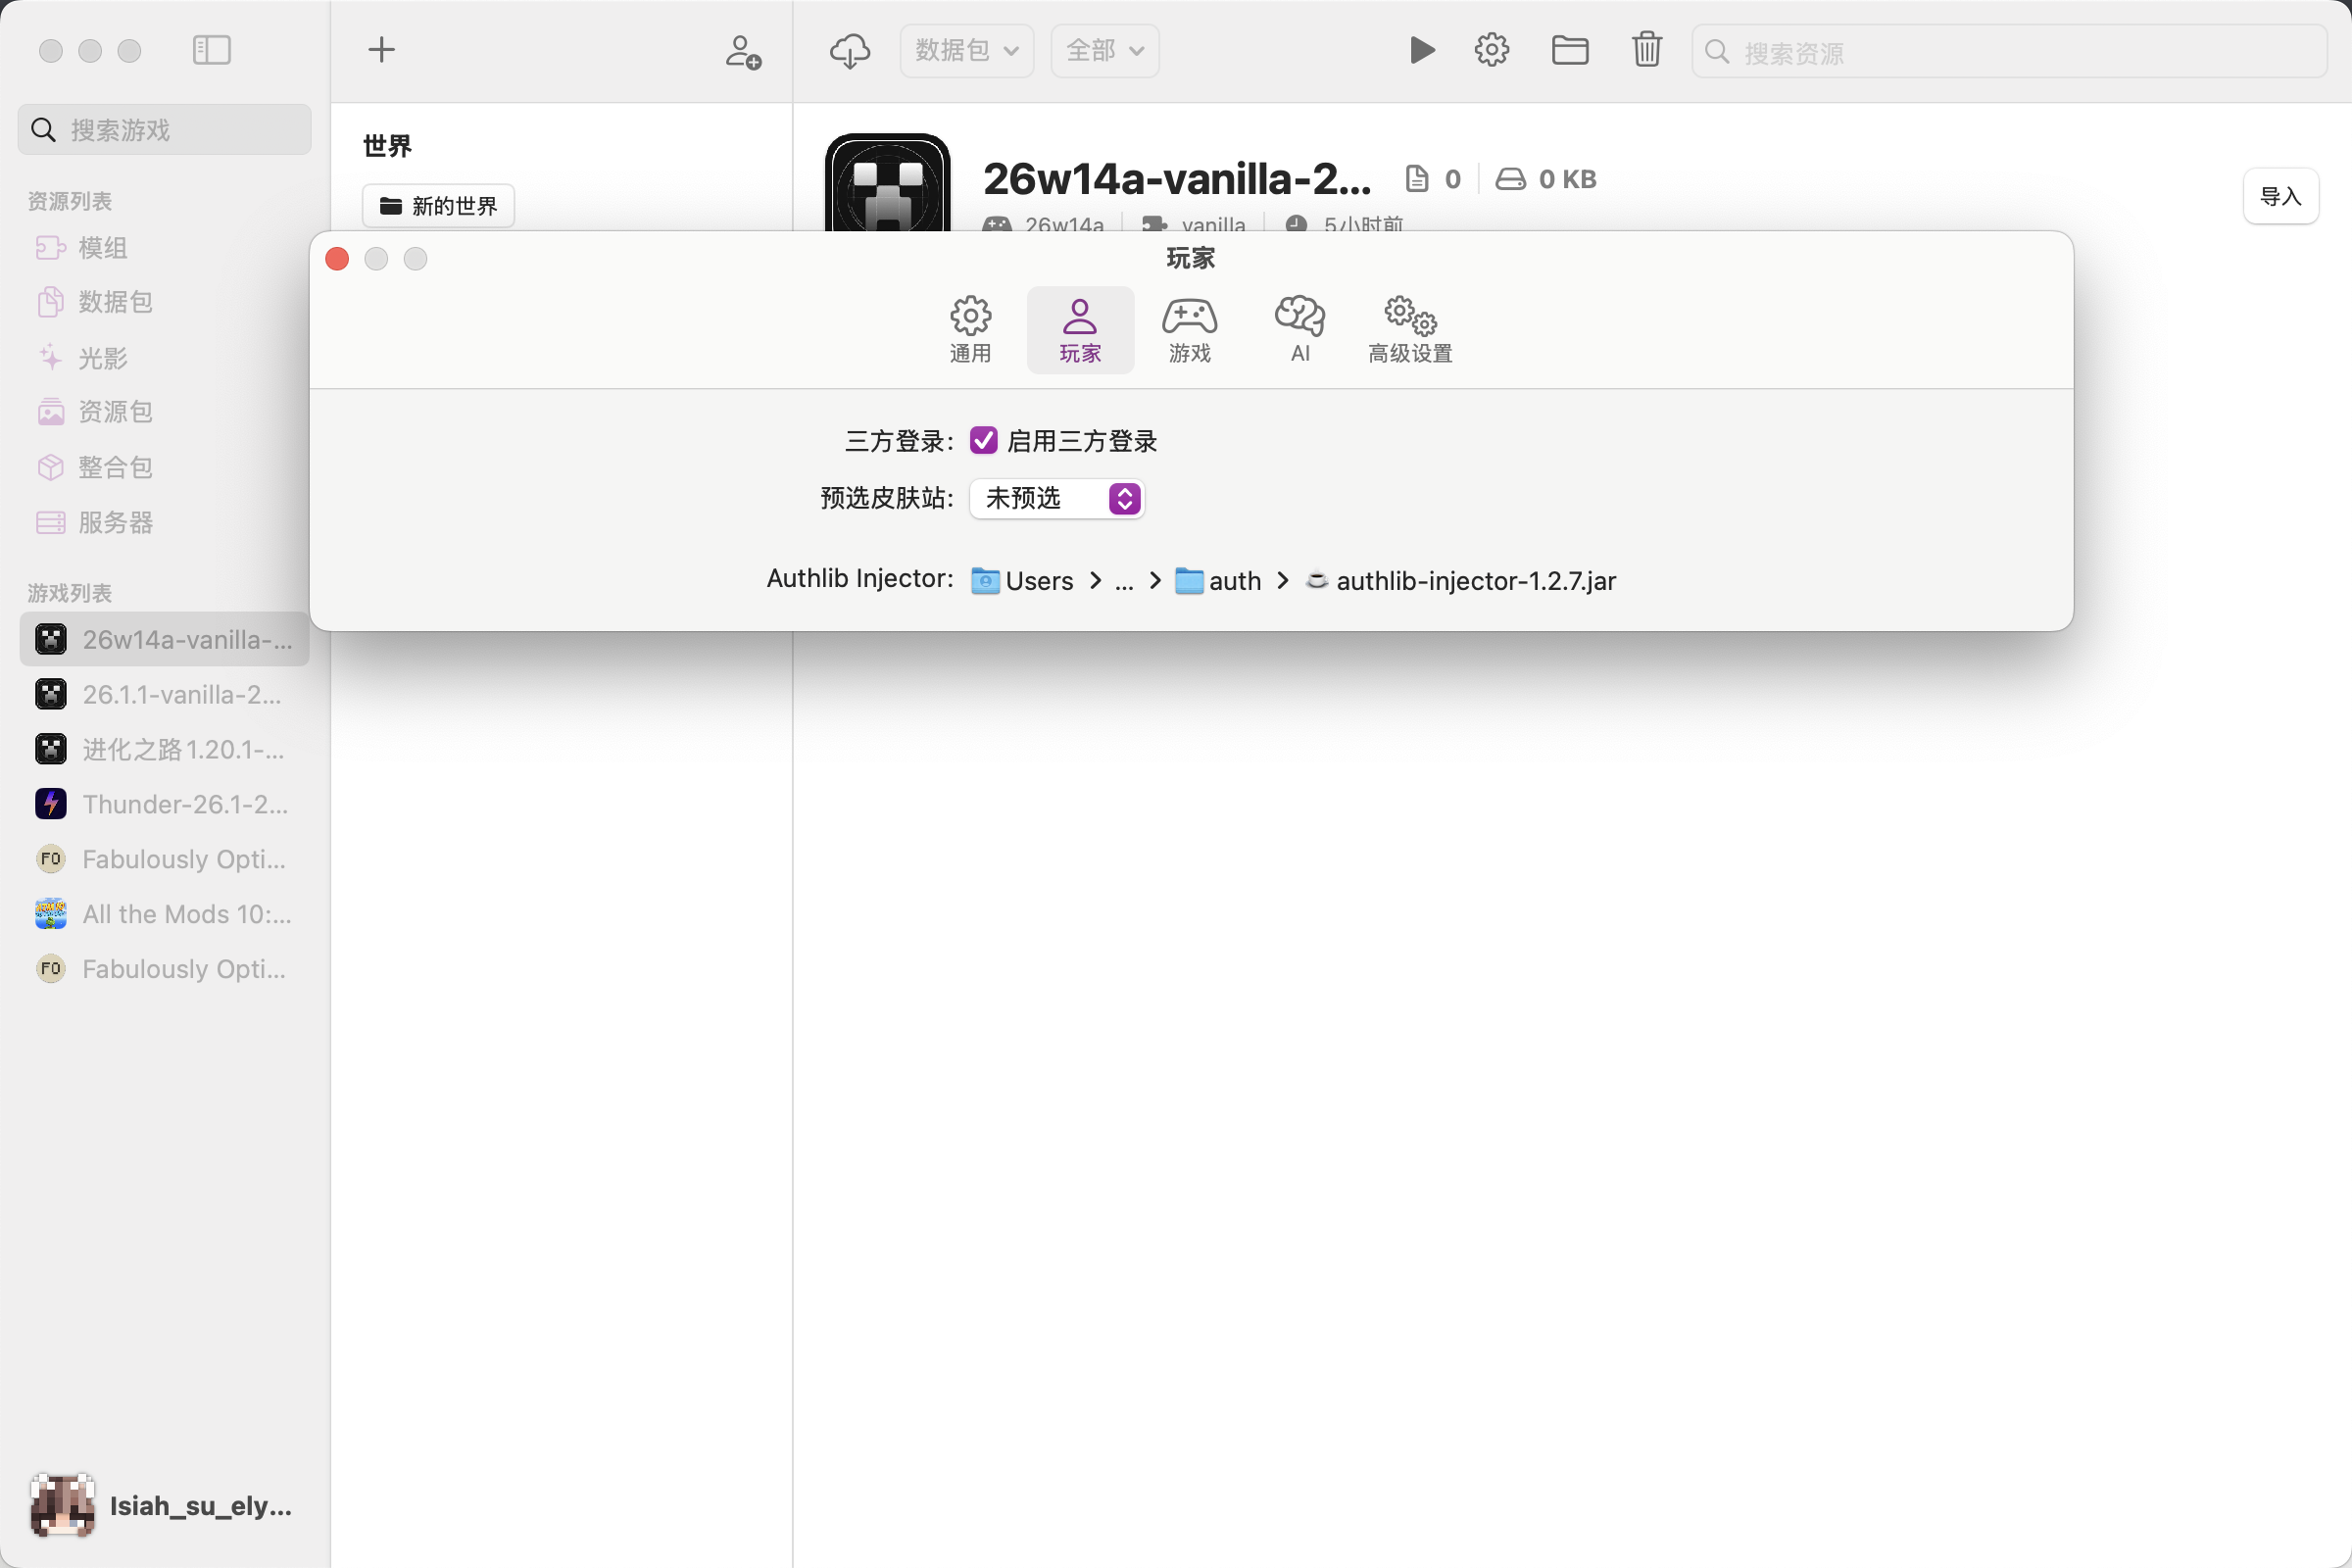This screenshot has height=1568, width=2352.
Task: Click the plus add game icon
Action: 381,50
